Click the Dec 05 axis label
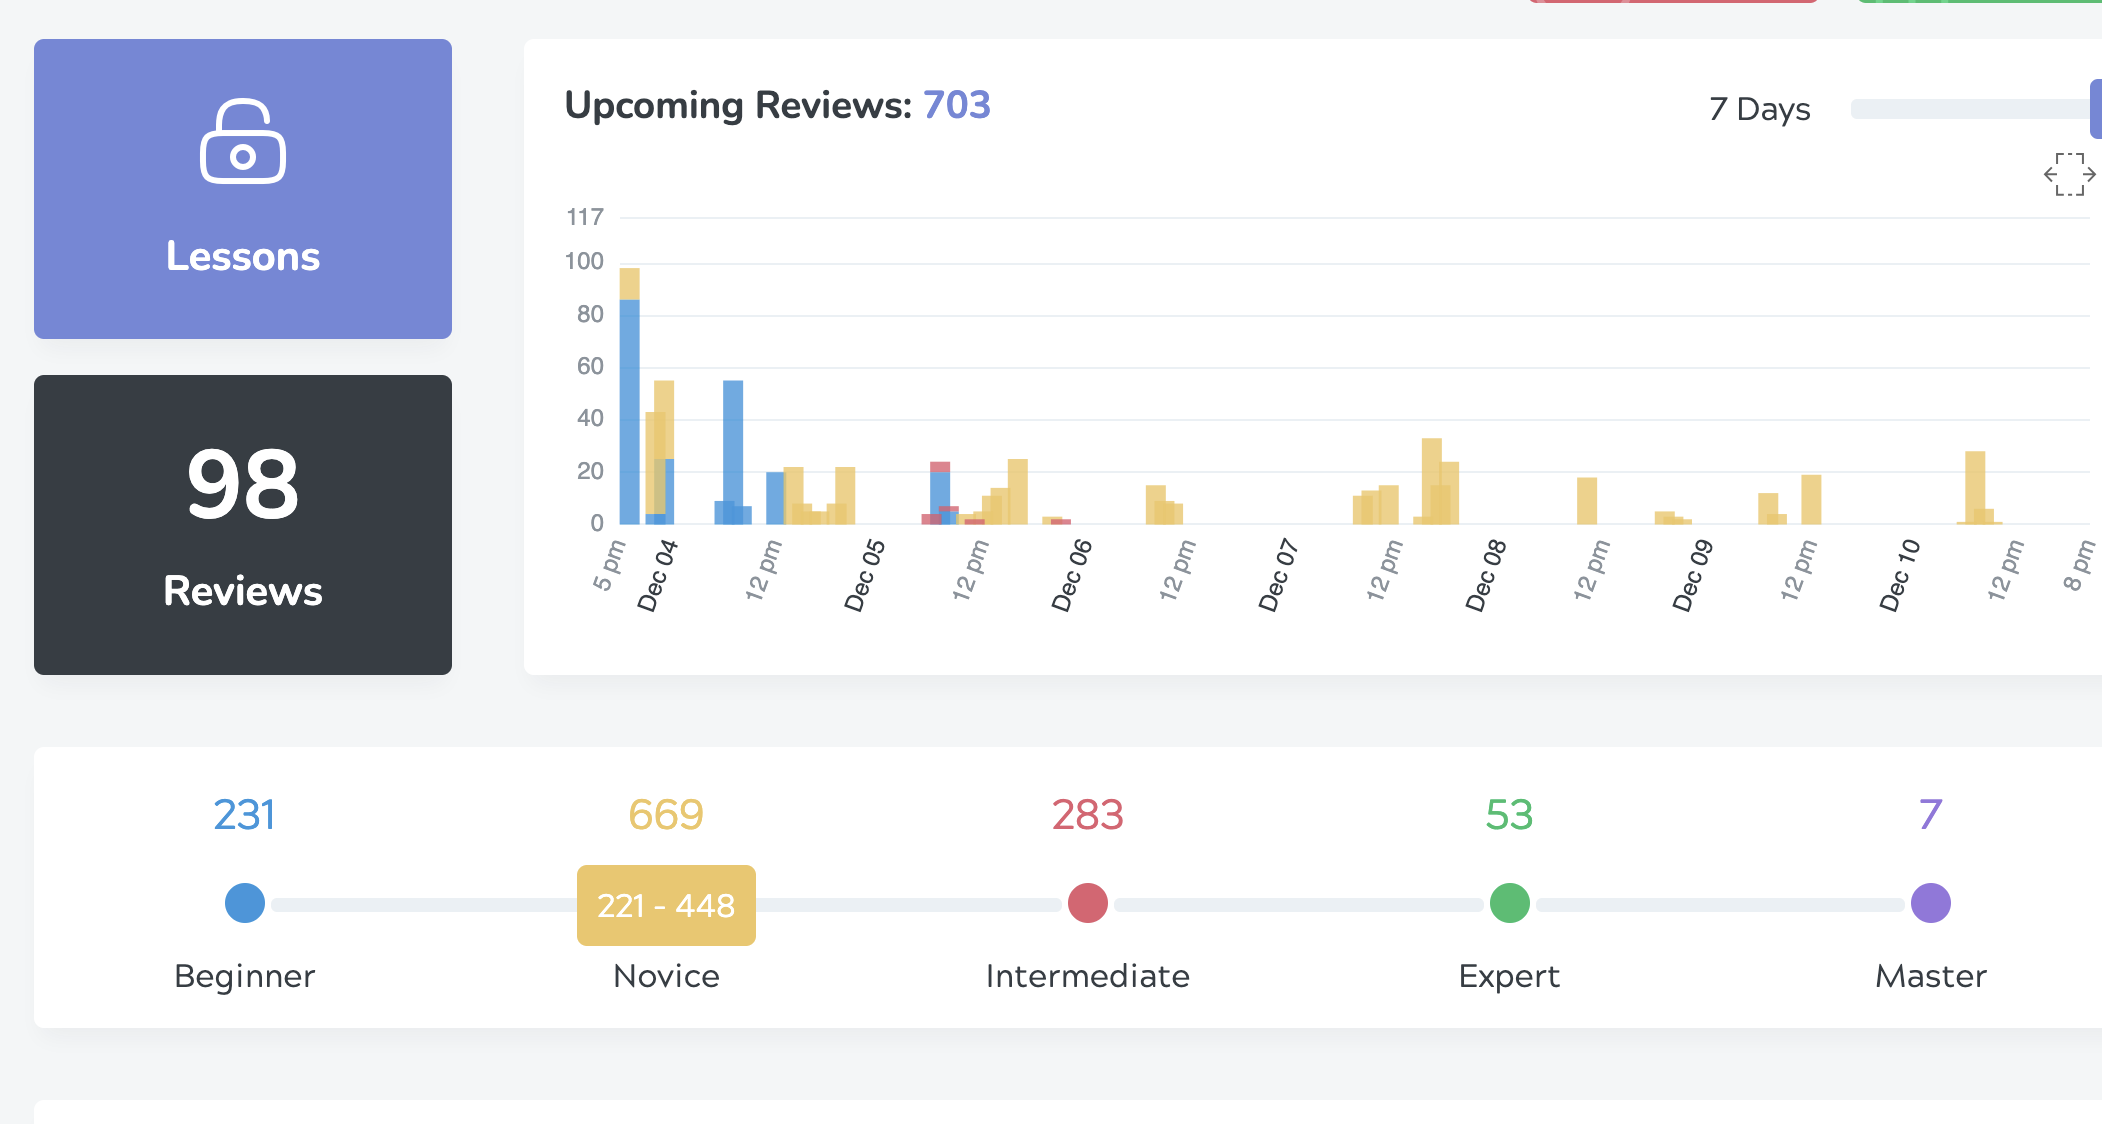This screenshot has width=2102, height=1124. pyautogui.click(x=865, y=575)
